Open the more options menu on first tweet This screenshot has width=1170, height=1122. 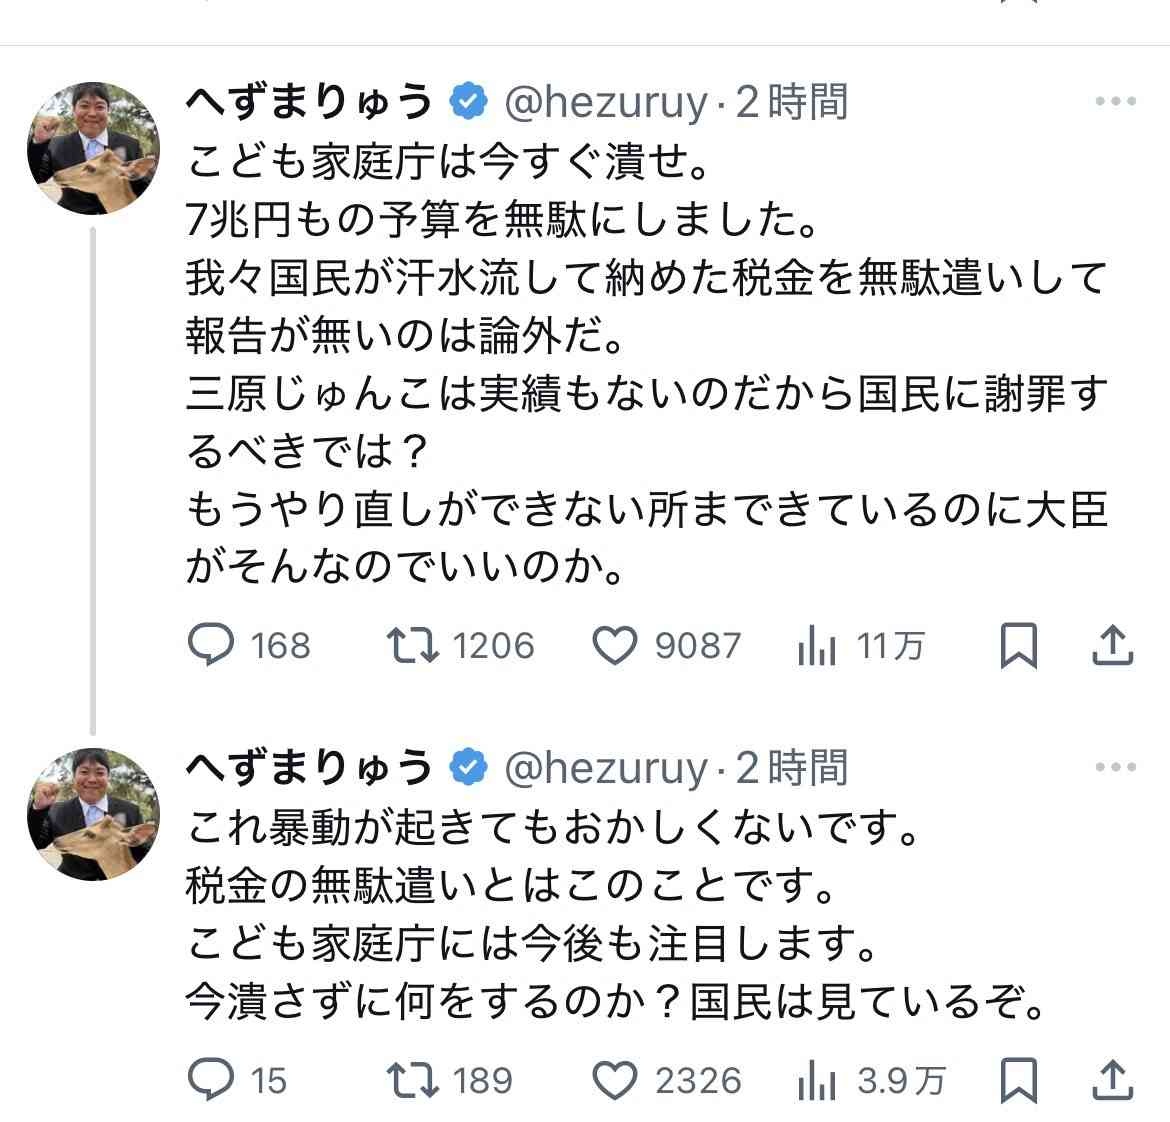pos(1116,102)
